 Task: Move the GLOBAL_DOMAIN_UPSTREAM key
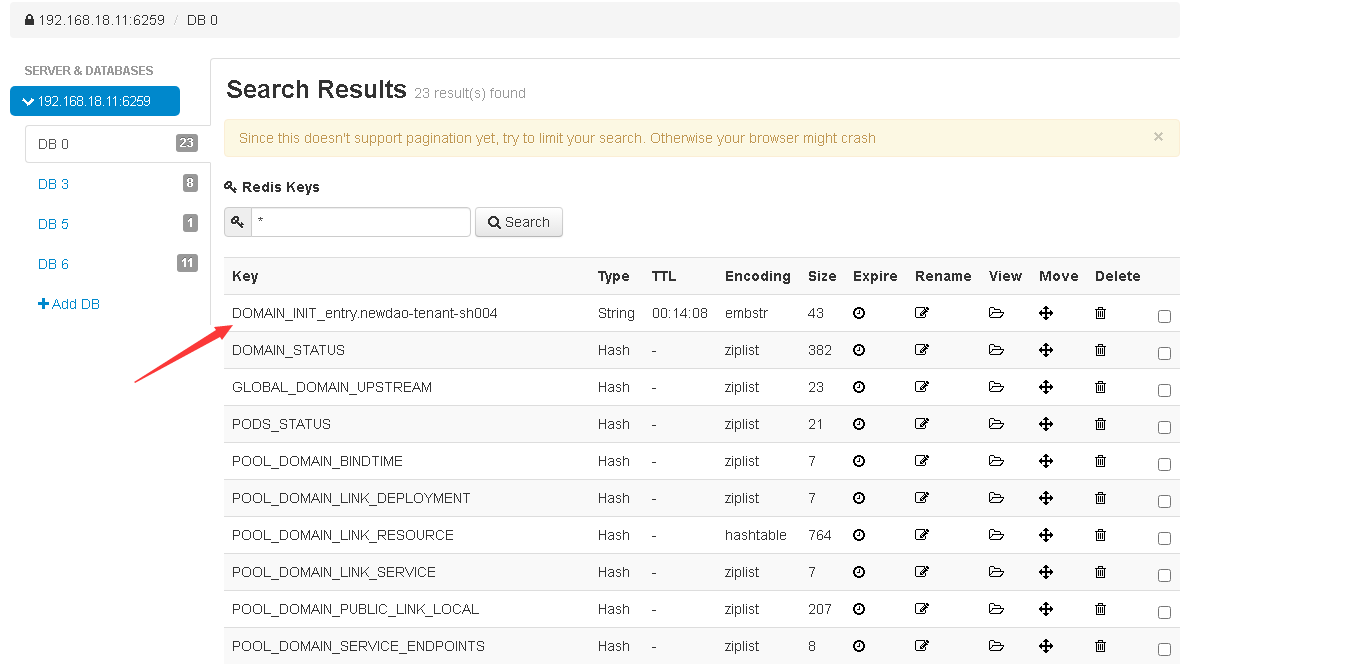pyautogui.click(x=1046, y=387)
